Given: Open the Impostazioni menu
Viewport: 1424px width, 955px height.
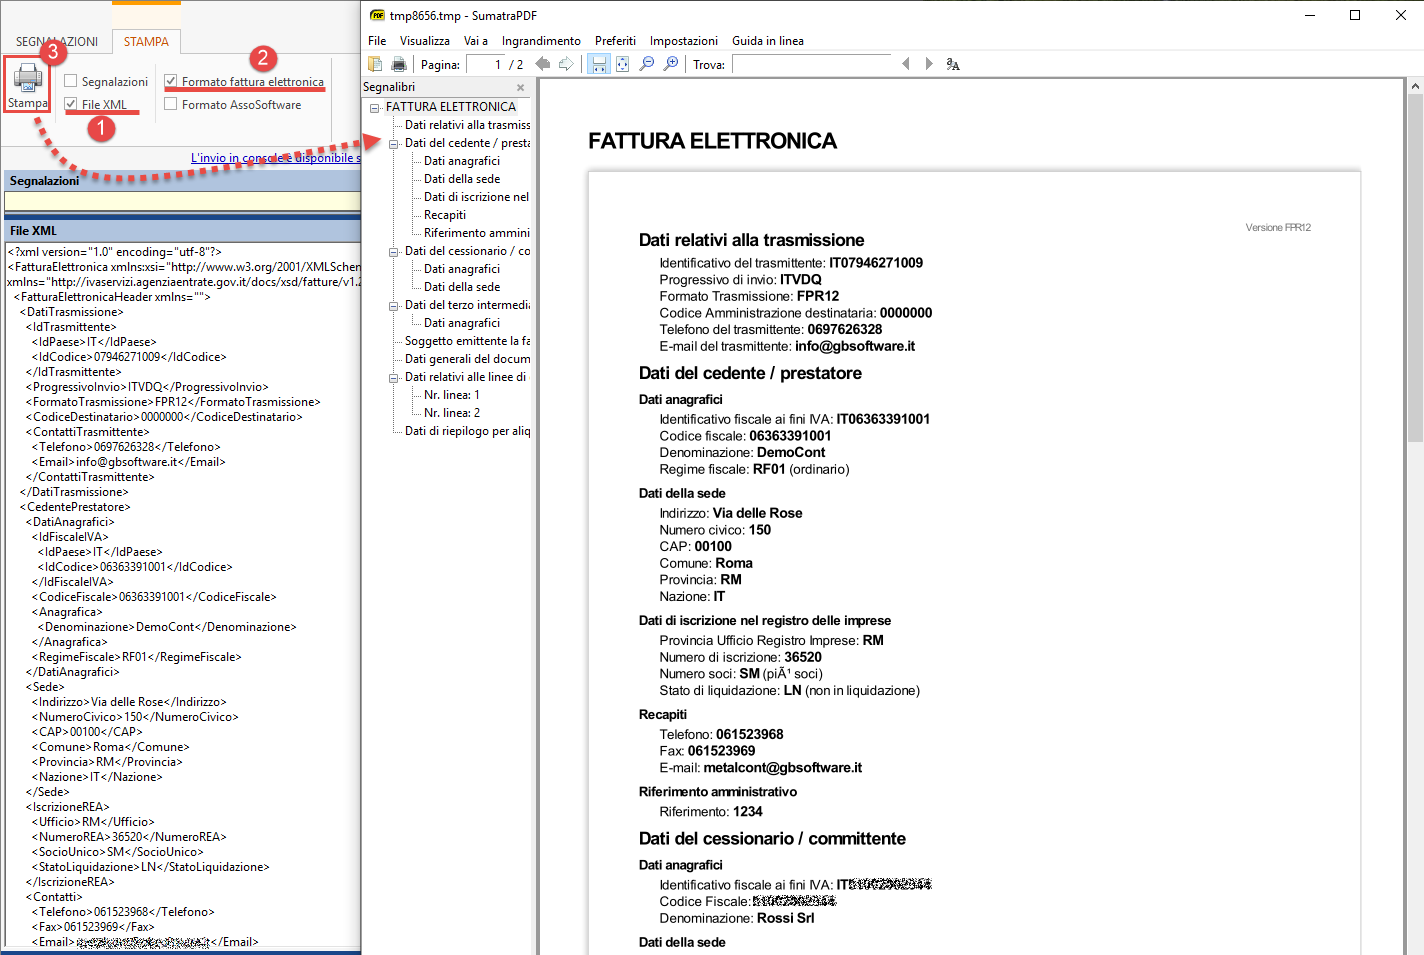Looking at the screenshot, I should coord(684,41).
